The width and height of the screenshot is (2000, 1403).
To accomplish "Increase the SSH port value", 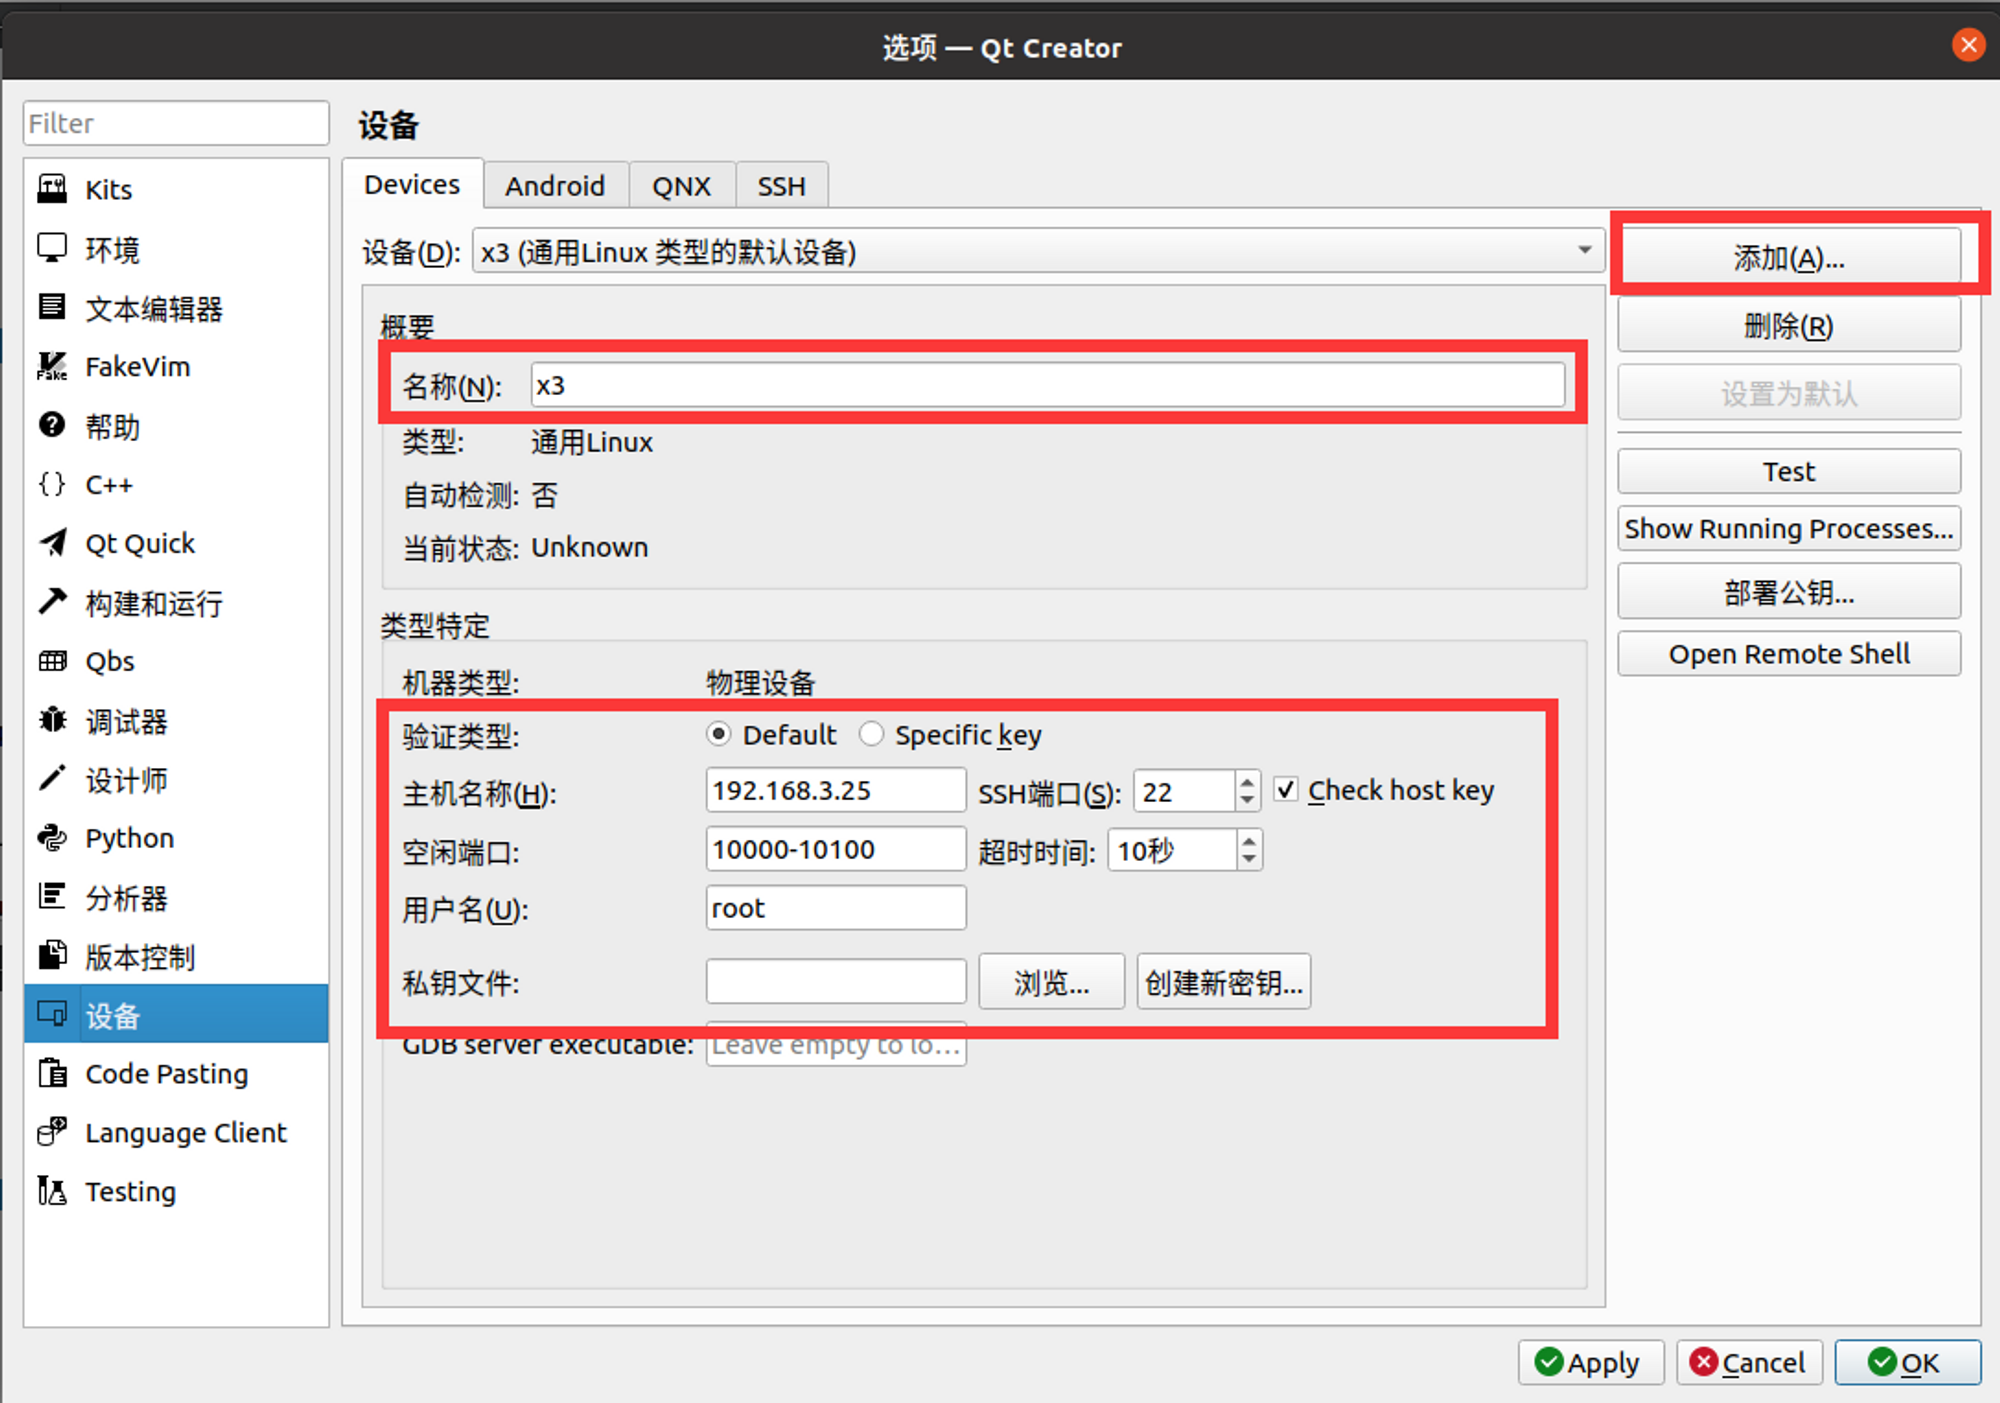I will tap(1247, 780).
